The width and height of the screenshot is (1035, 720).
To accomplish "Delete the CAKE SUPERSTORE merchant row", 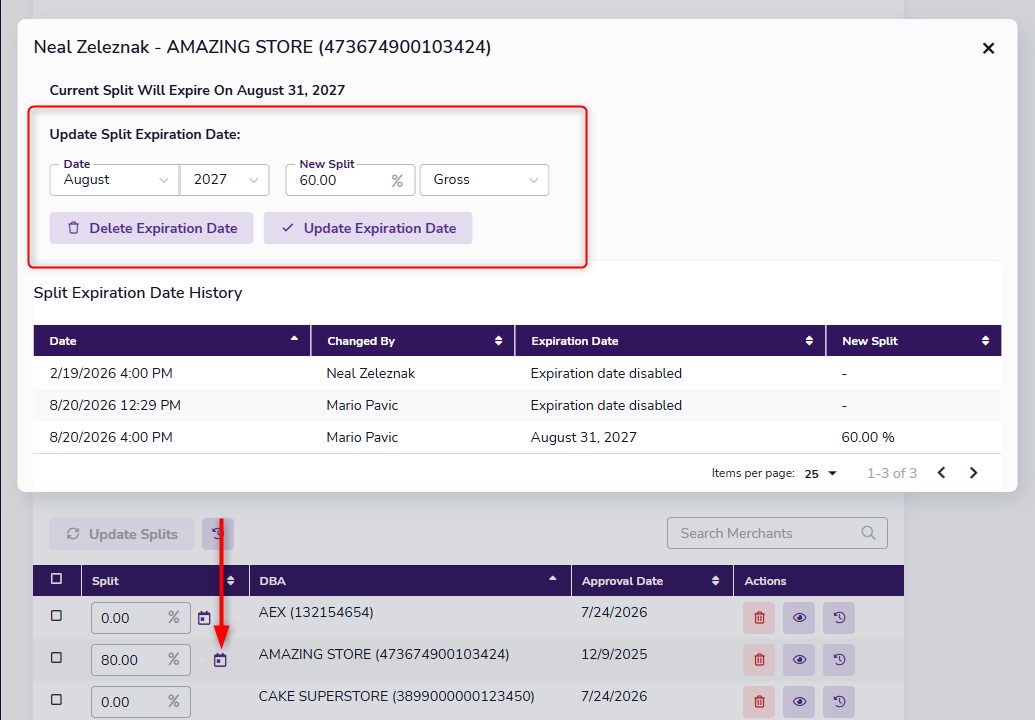I will (x=759, y=702).
